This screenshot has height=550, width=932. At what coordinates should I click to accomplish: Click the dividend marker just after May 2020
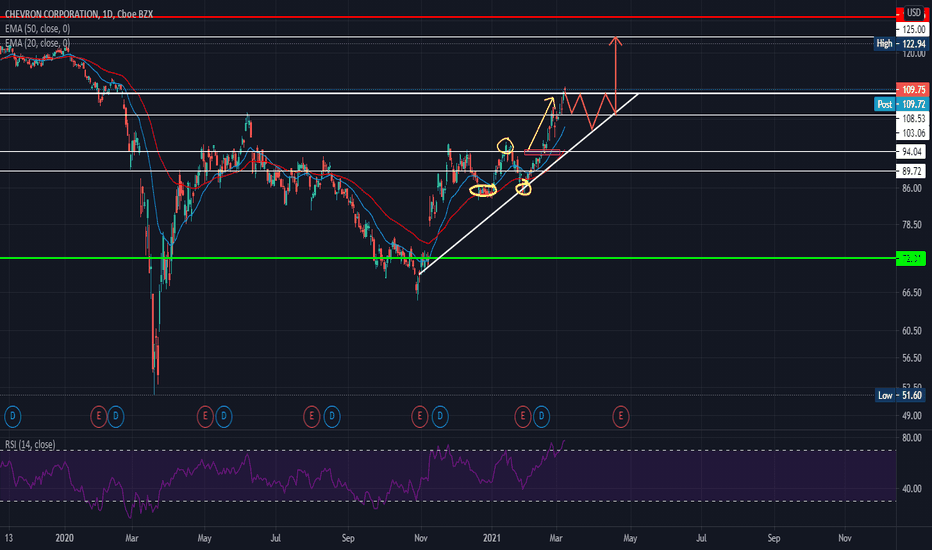tap(223, 416)
